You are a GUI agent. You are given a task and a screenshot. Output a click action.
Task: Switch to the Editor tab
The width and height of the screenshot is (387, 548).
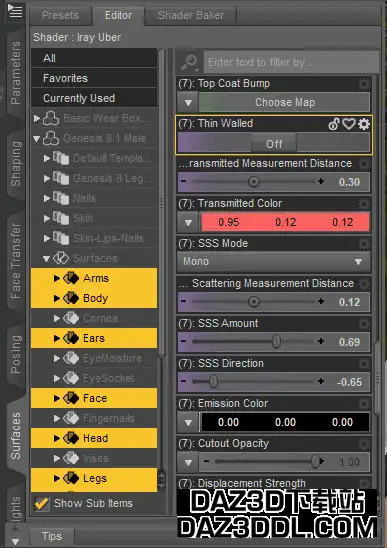[118, 15]
